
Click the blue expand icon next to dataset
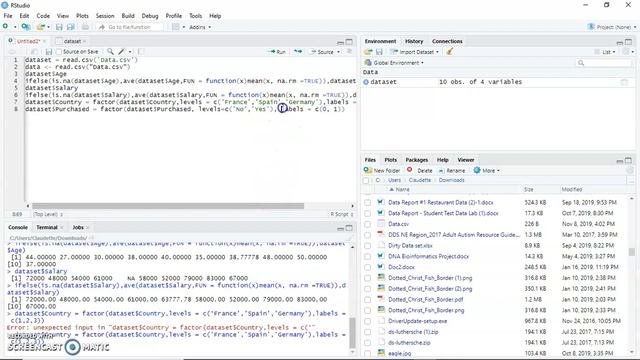click(366, 82)
